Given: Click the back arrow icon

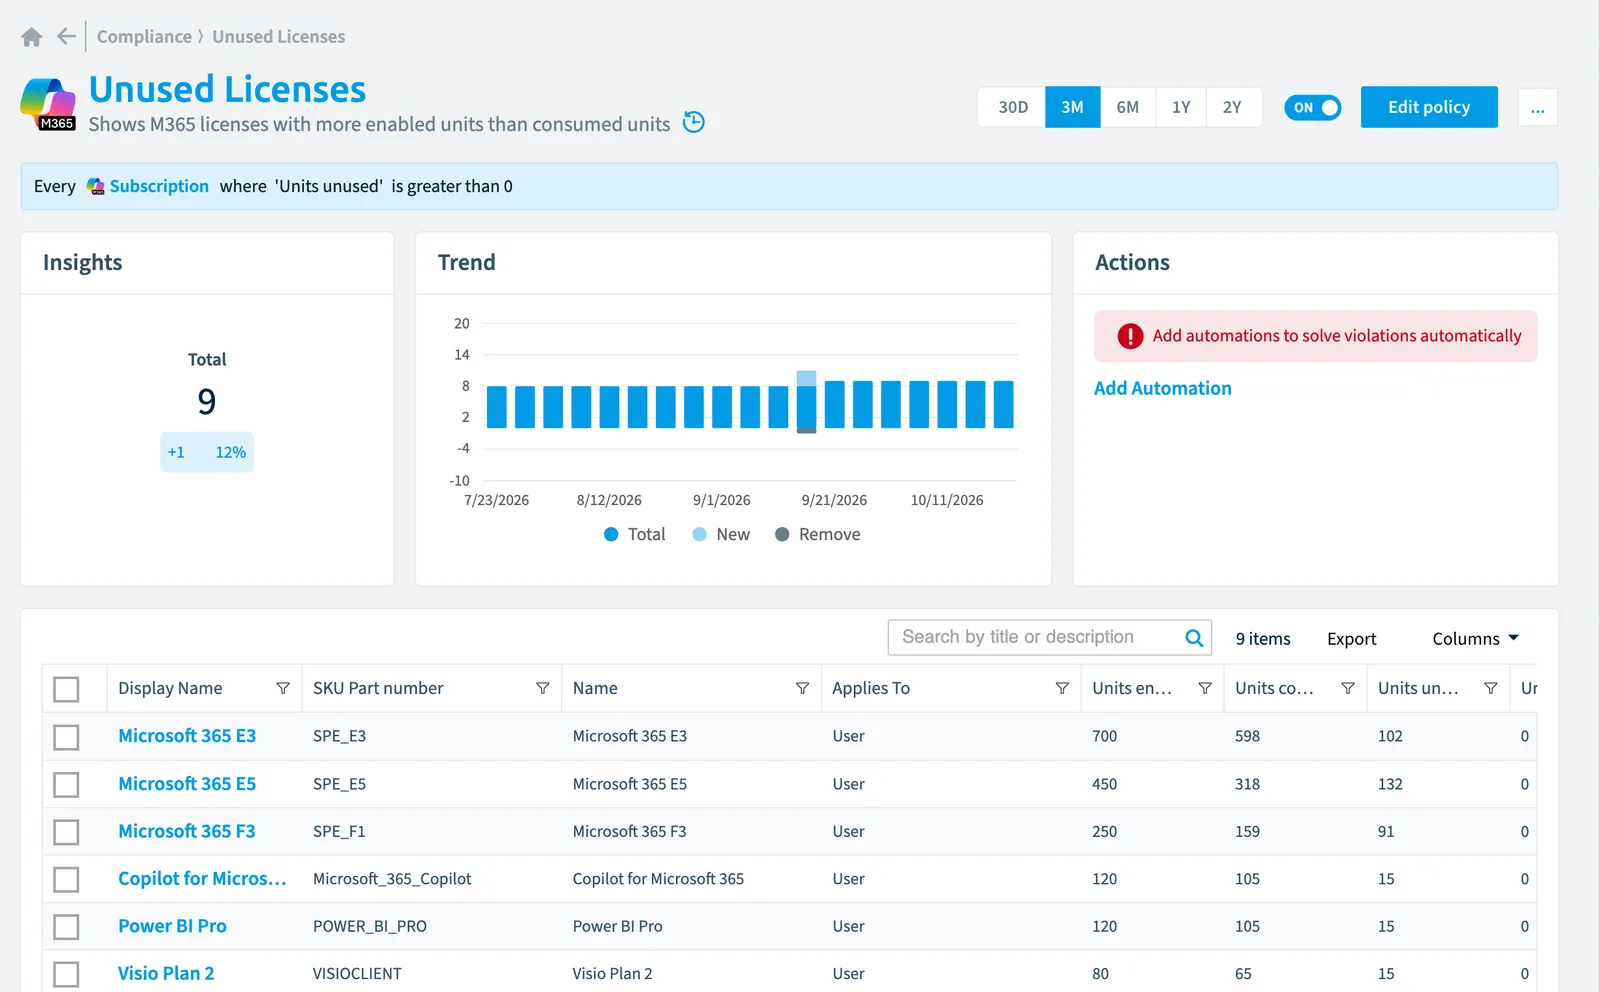Looking at the screenshot, I should [x=66, y=37].
